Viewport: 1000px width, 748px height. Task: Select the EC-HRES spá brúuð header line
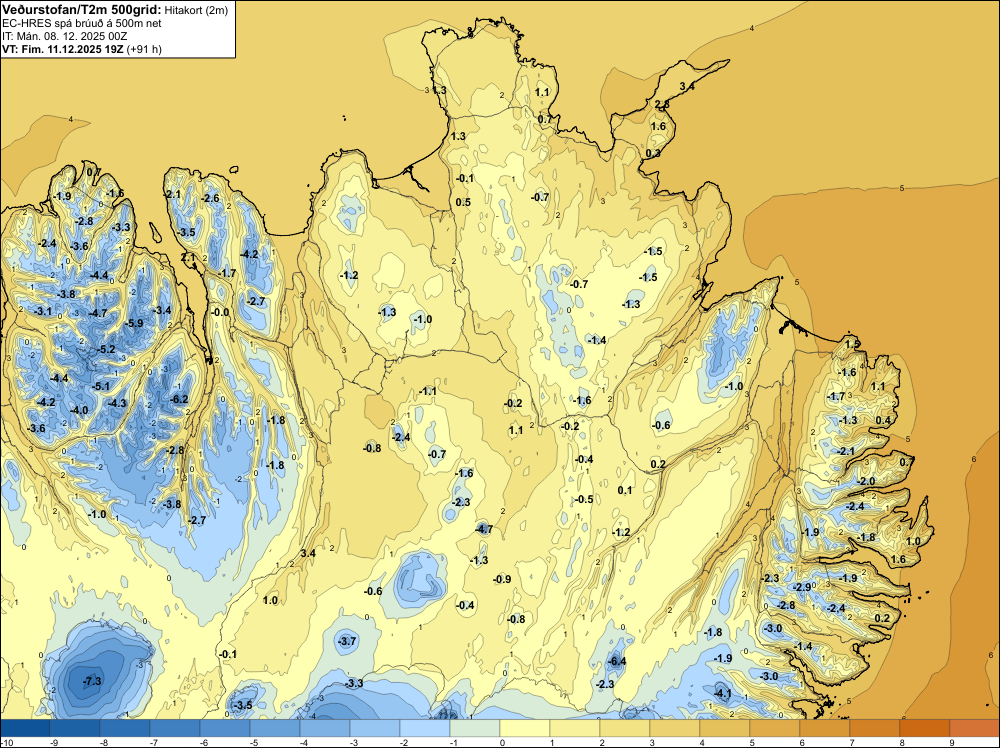[82, 23]
